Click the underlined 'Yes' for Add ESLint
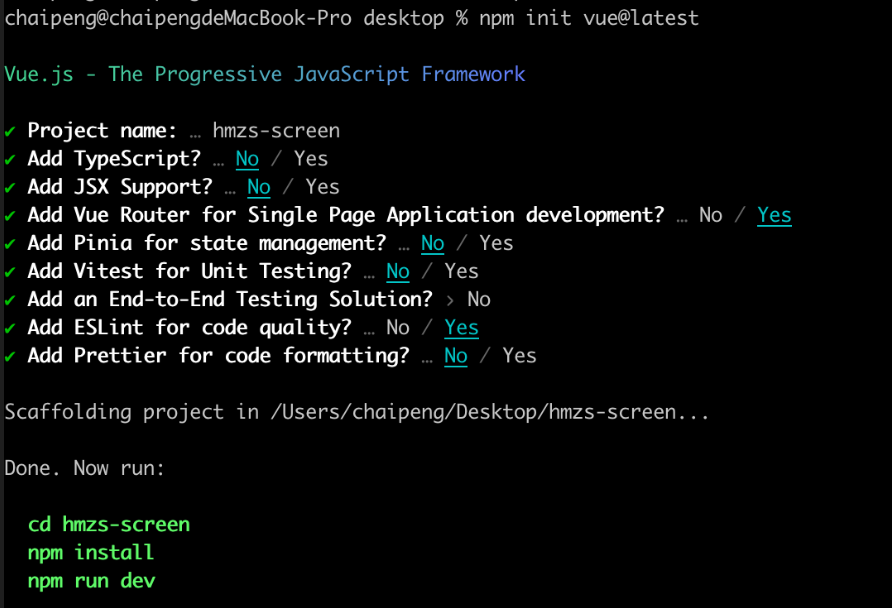The width and height of the screenshot is (892, 608). 461,328
